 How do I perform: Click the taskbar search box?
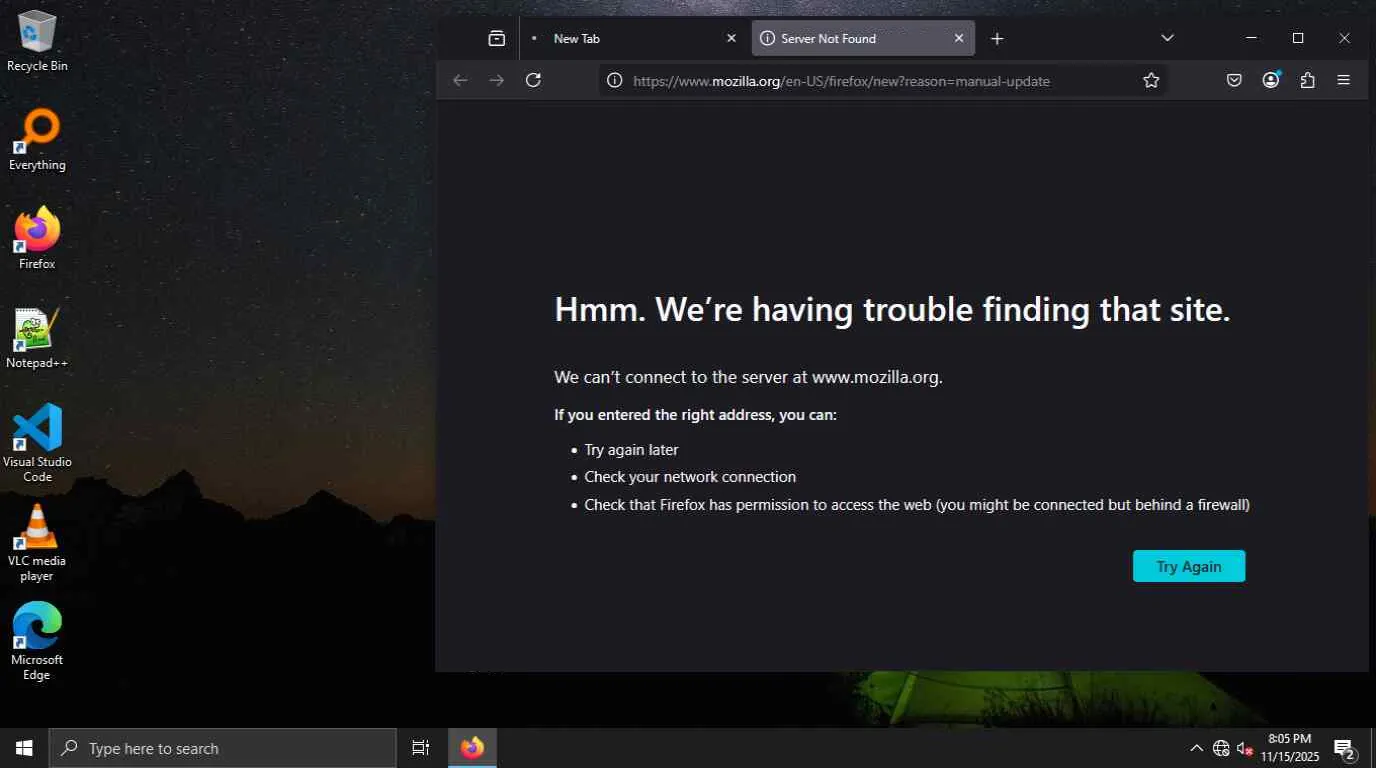coord(222,748)
